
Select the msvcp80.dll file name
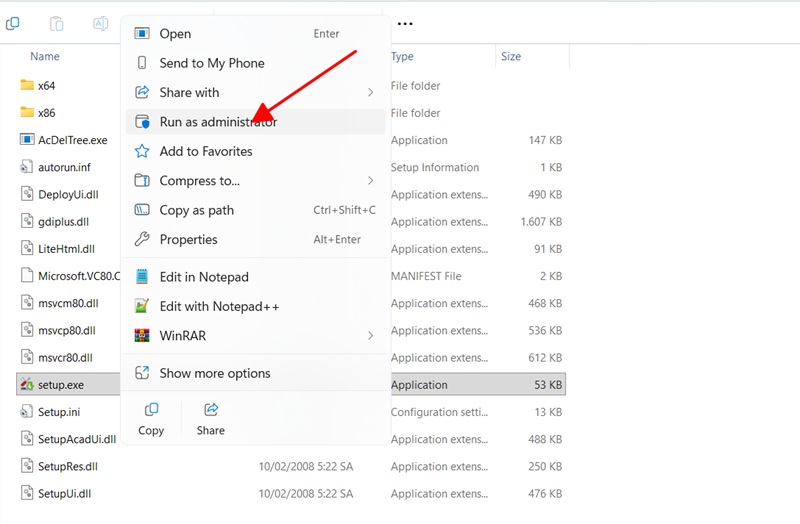[x=67, y=331]
